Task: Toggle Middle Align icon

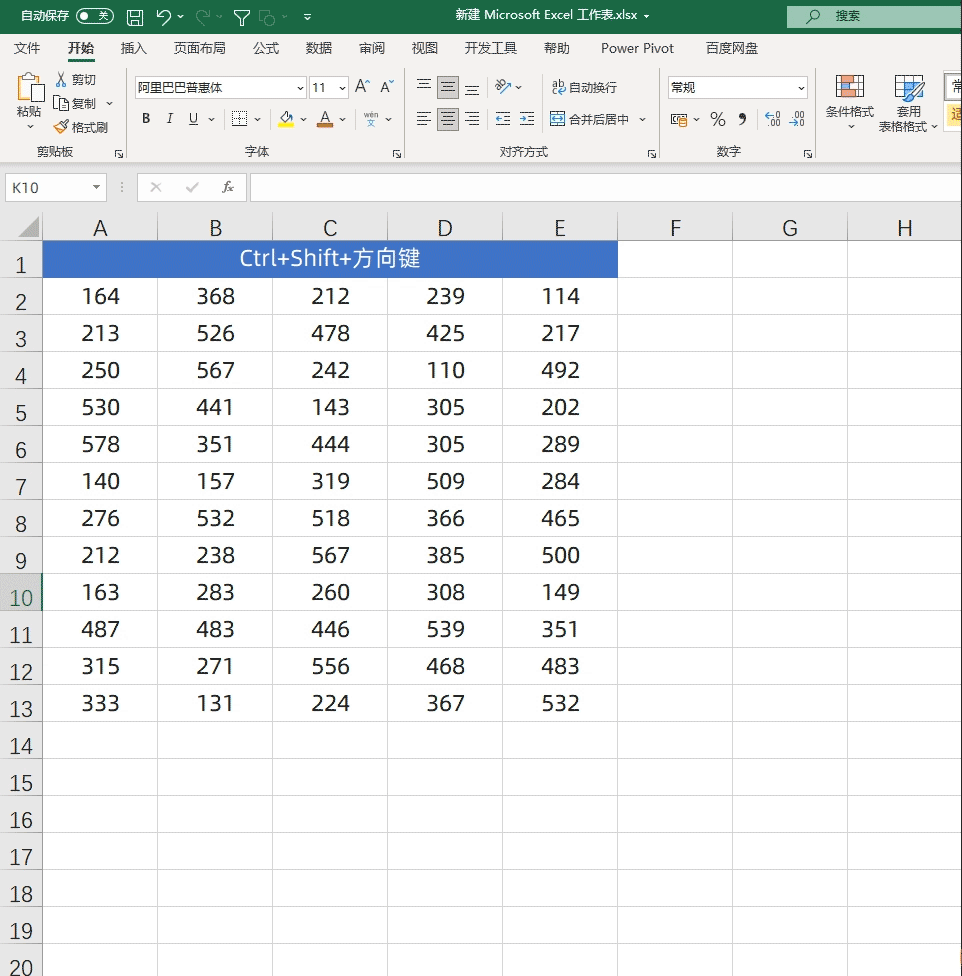Action: [x=448, y=88]
